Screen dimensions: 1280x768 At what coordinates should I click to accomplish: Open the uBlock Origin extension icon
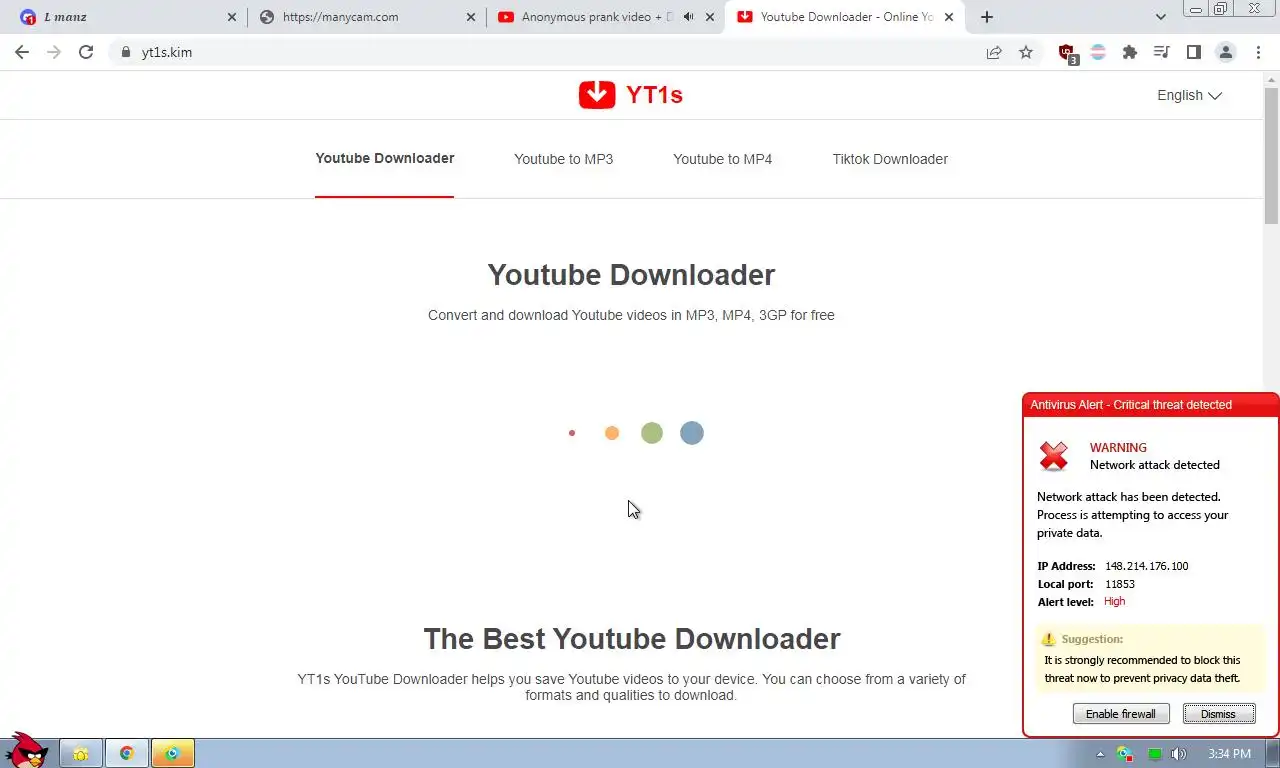(x=1067, y=53)
